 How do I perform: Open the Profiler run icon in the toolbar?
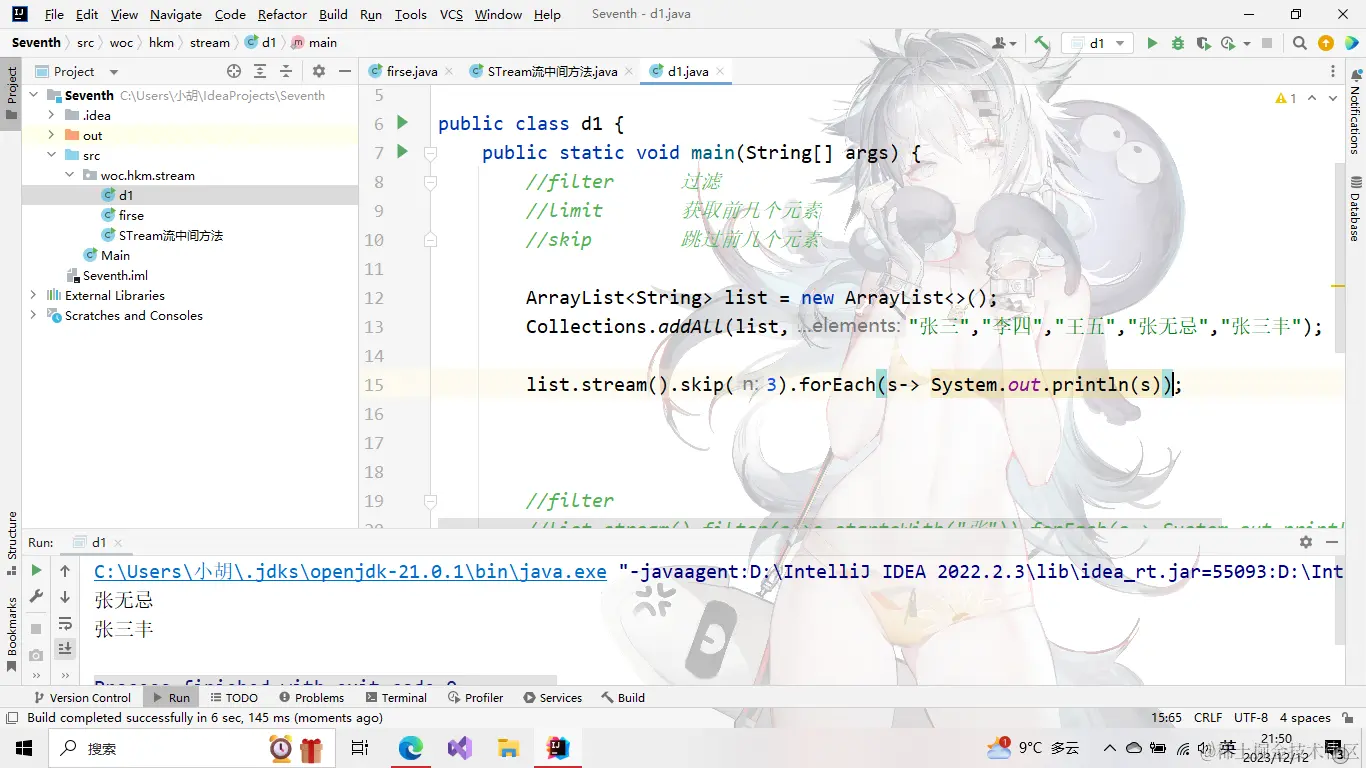click(x=1229, y=42)
